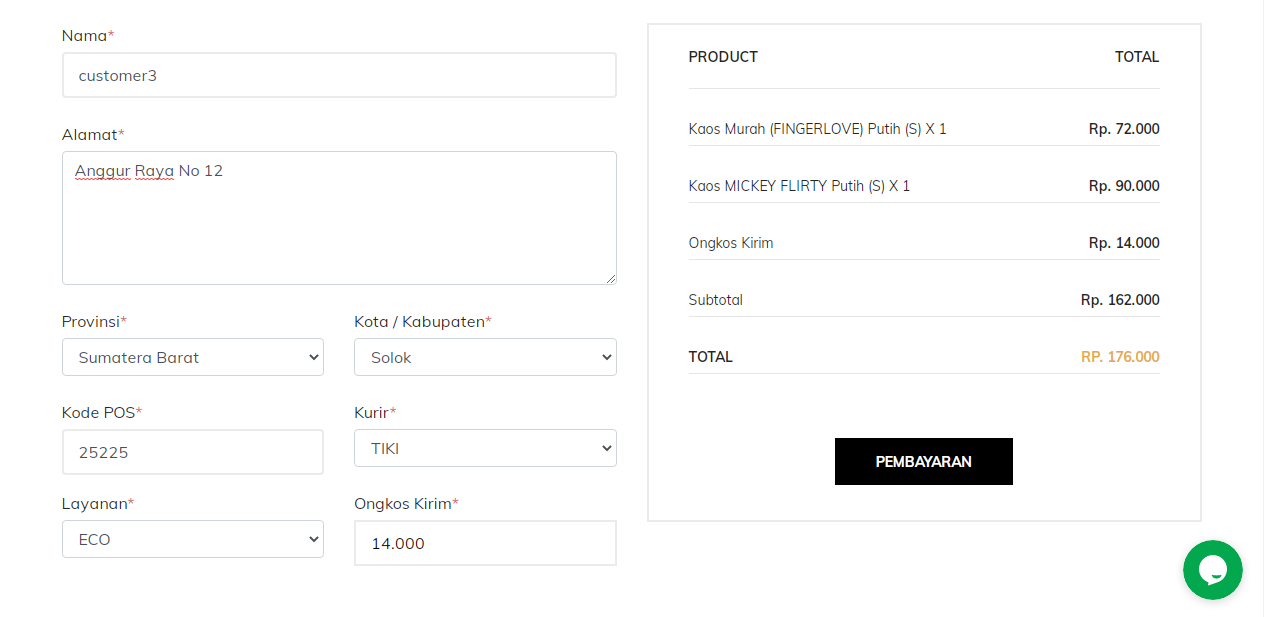
Task: Click the PEMBAYARAN button
Action: [x=923, y=461]
